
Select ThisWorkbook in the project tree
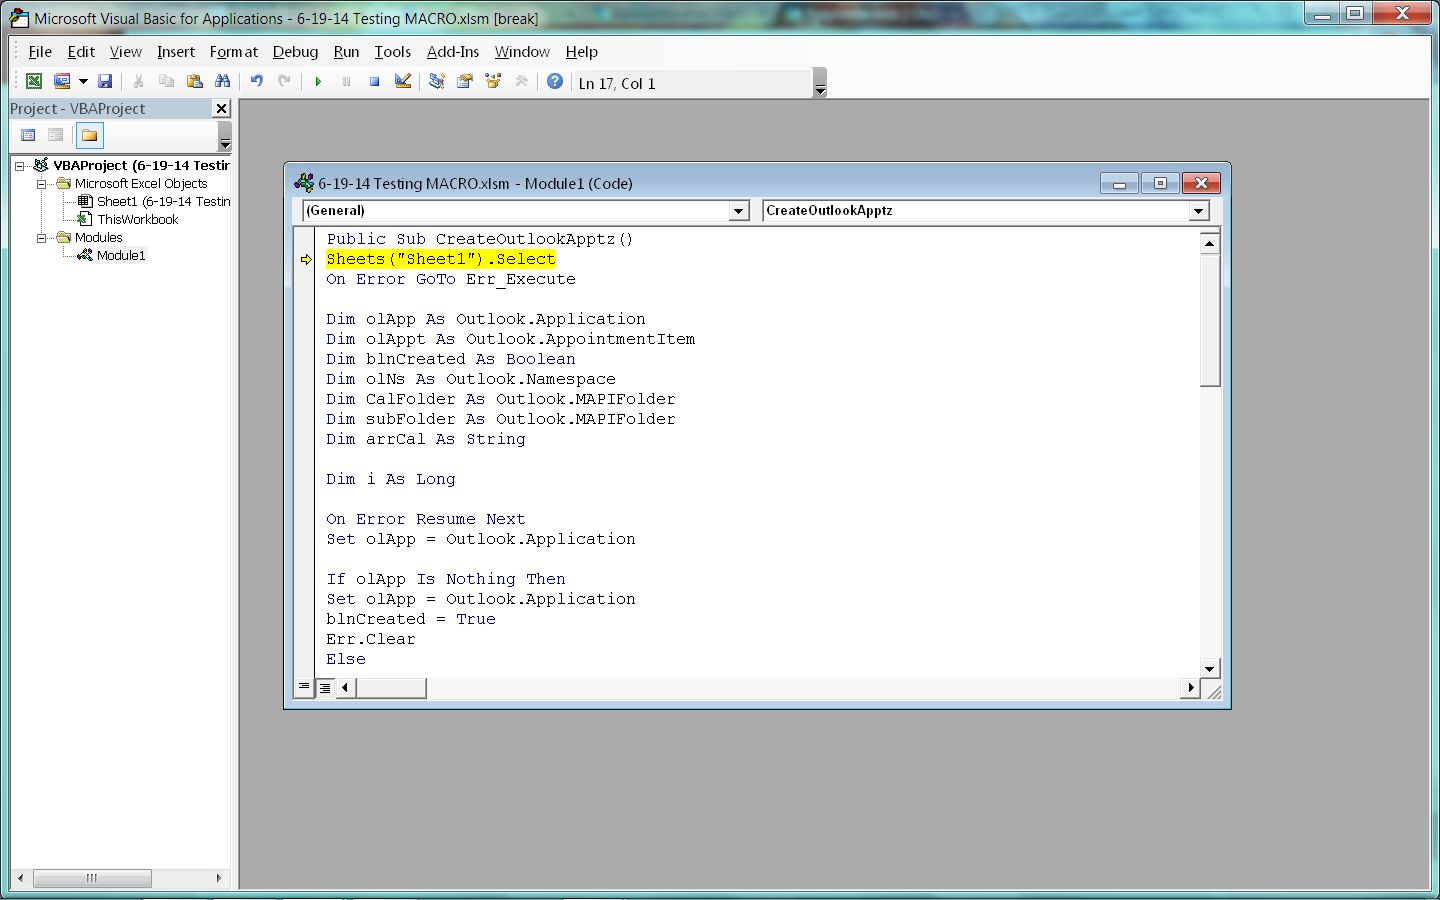coord(137,220)
